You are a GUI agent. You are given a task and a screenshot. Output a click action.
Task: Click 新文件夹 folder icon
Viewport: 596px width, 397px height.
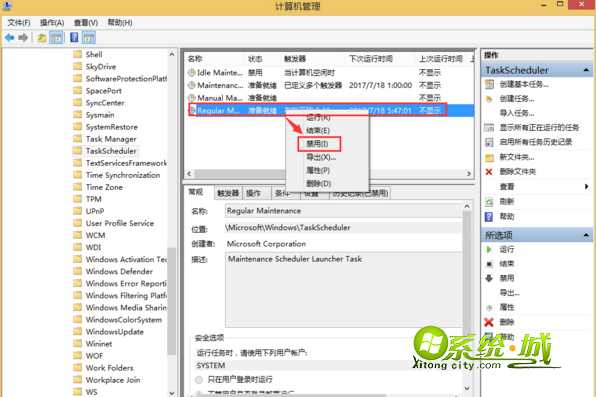pyautogui.click(x=489, y=157)
